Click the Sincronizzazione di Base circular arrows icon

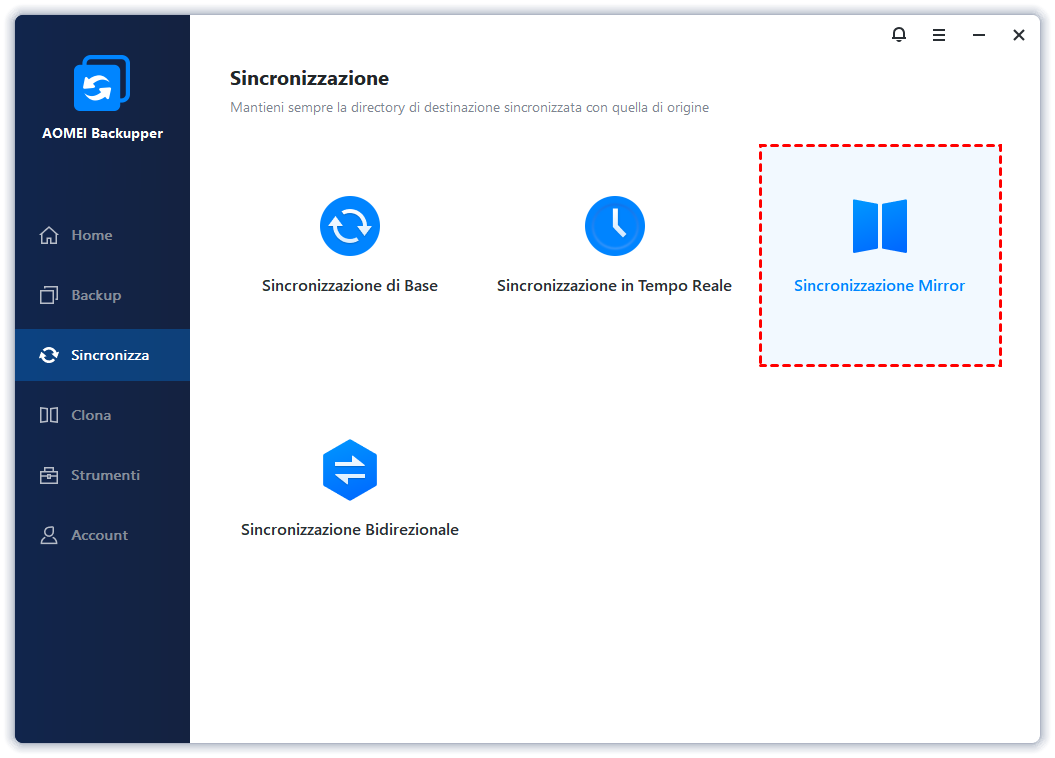(x=350, y=226)
